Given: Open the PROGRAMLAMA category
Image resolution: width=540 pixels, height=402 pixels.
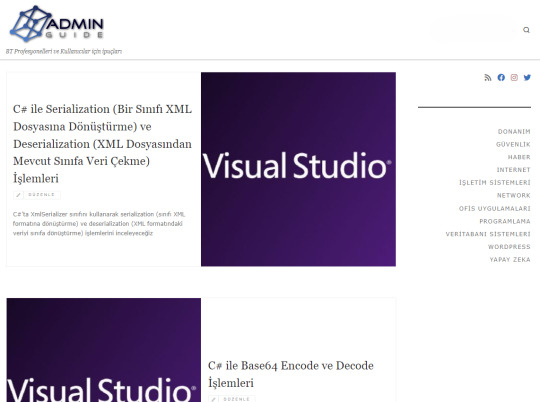Looking at the screenshot, I should click(505, 221).
